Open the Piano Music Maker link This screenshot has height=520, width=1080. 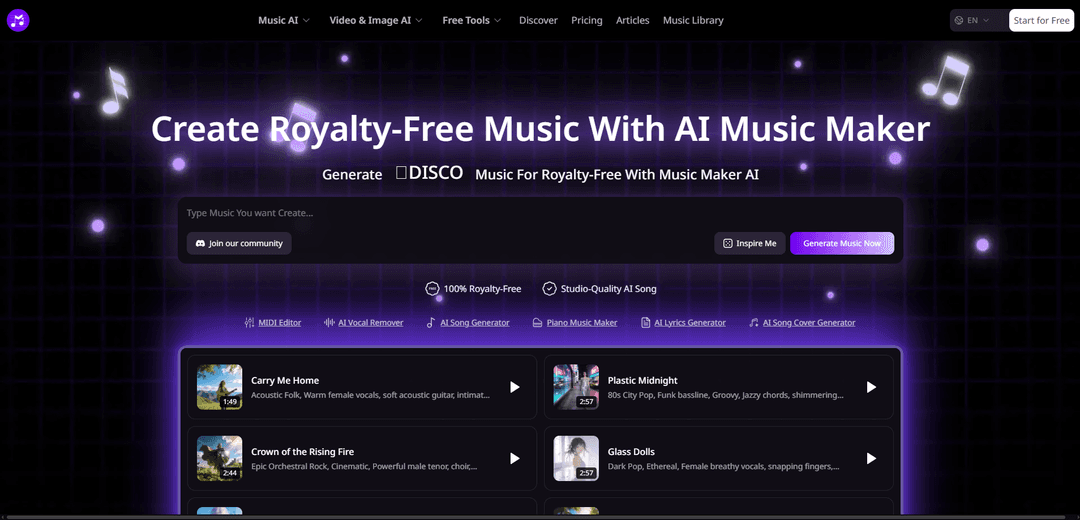(582, 322)
